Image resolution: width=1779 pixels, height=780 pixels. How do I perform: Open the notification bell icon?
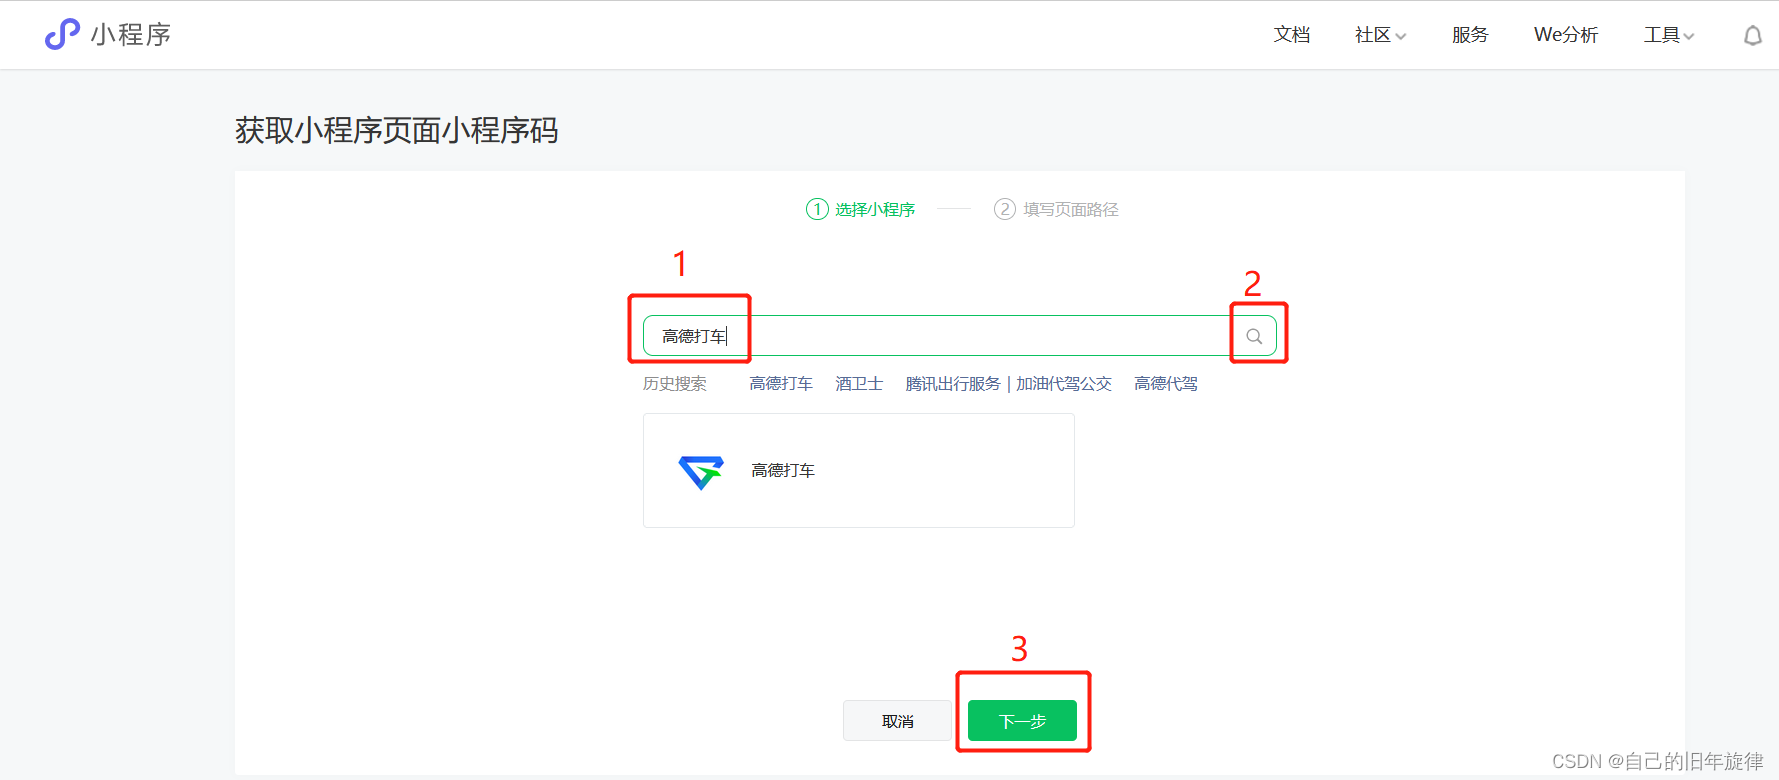click(1753, 36)
